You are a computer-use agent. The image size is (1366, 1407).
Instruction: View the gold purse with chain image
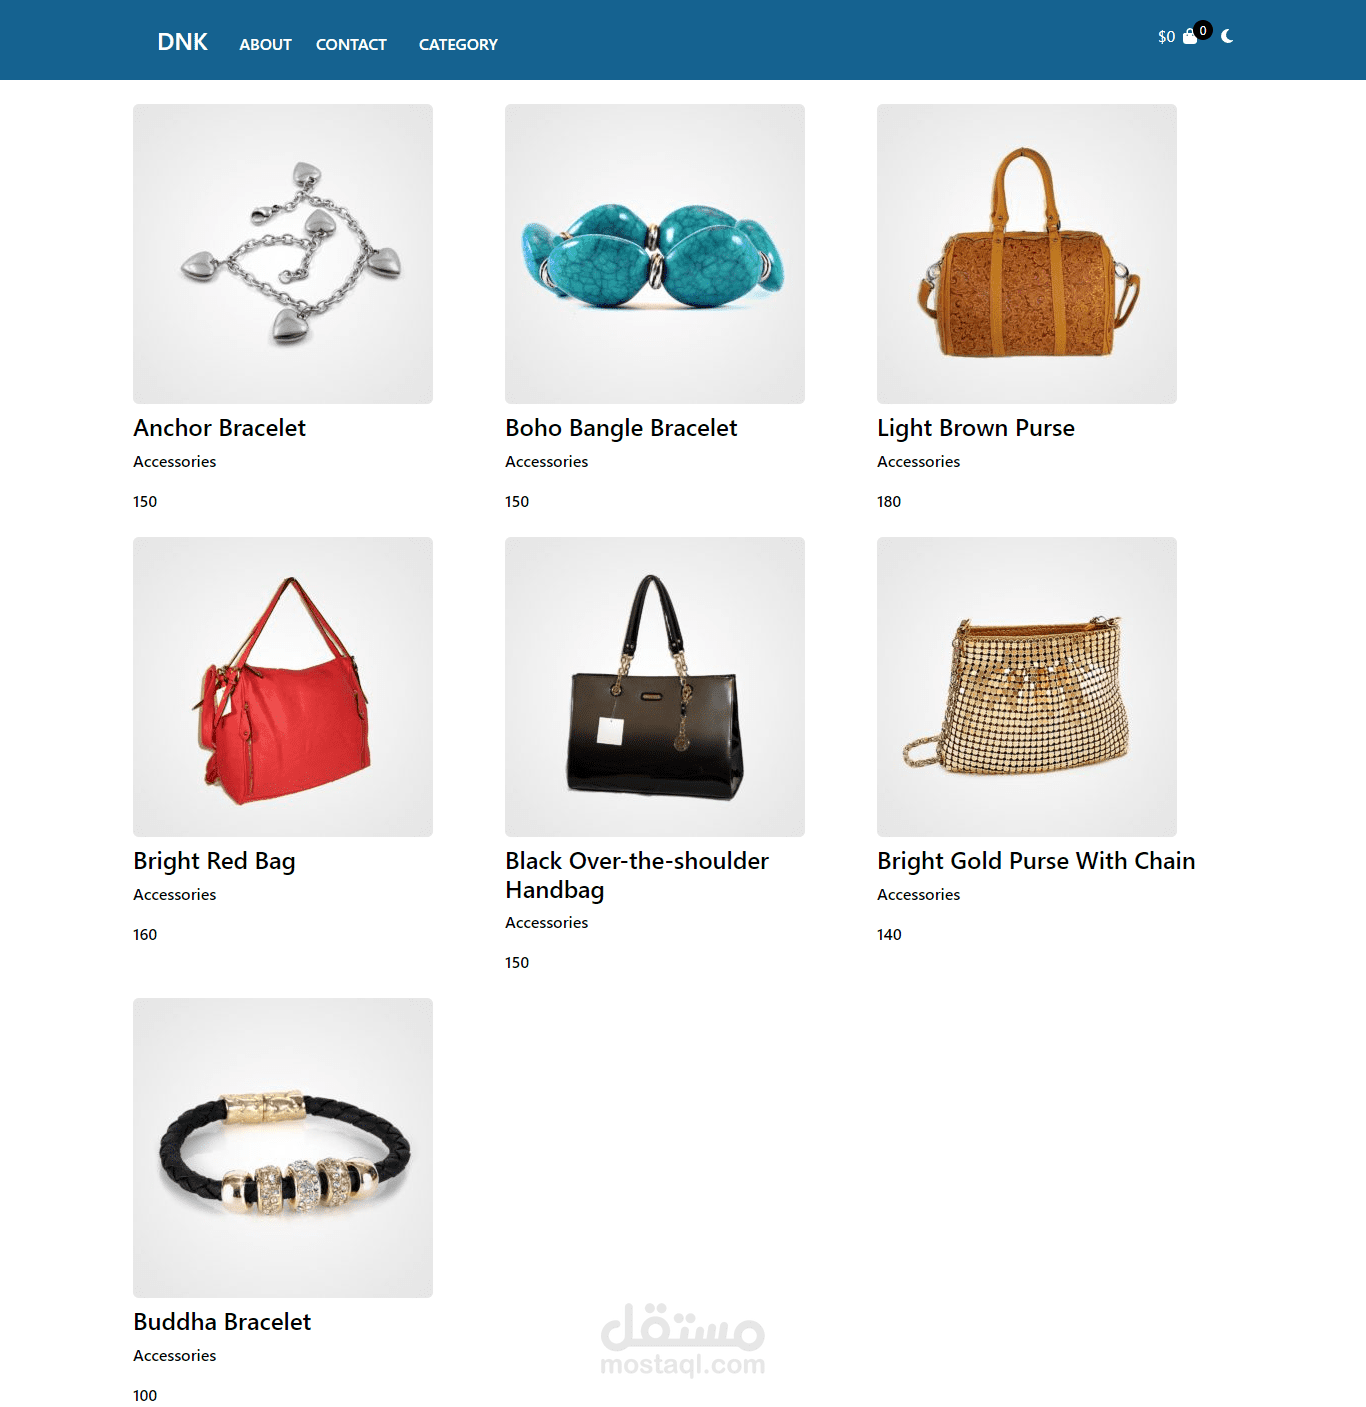click(x=1027, y=687)
